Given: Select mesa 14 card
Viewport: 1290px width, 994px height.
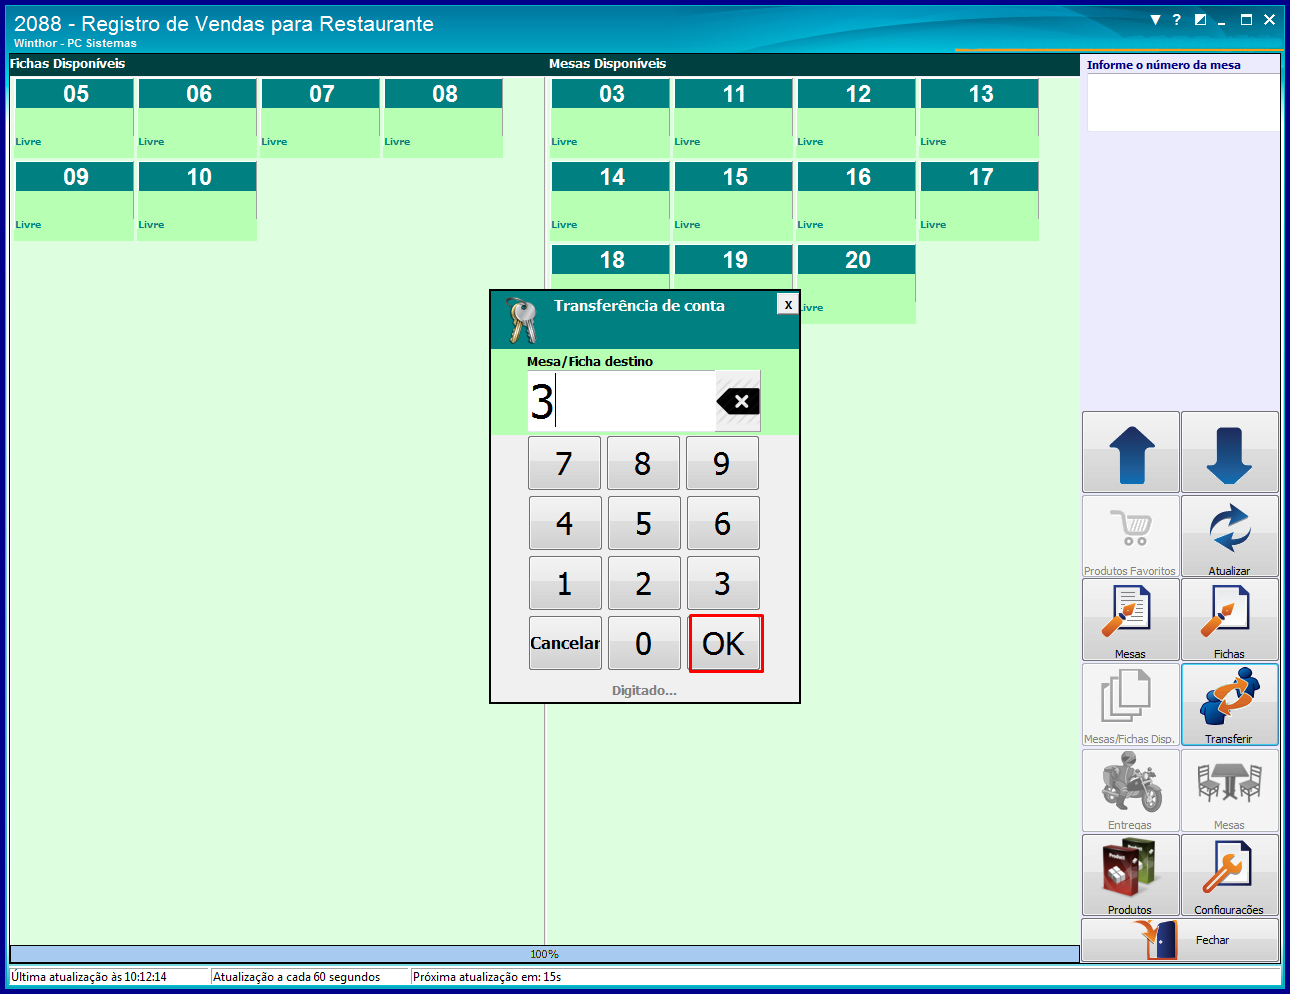Looking at the screenshot, I should (x=610, y=201).
